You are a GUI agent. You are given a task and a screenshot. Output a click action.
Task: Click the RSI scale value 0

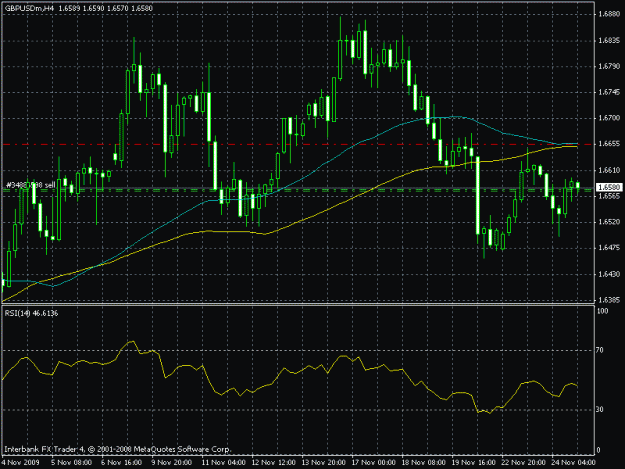[598, 451]
